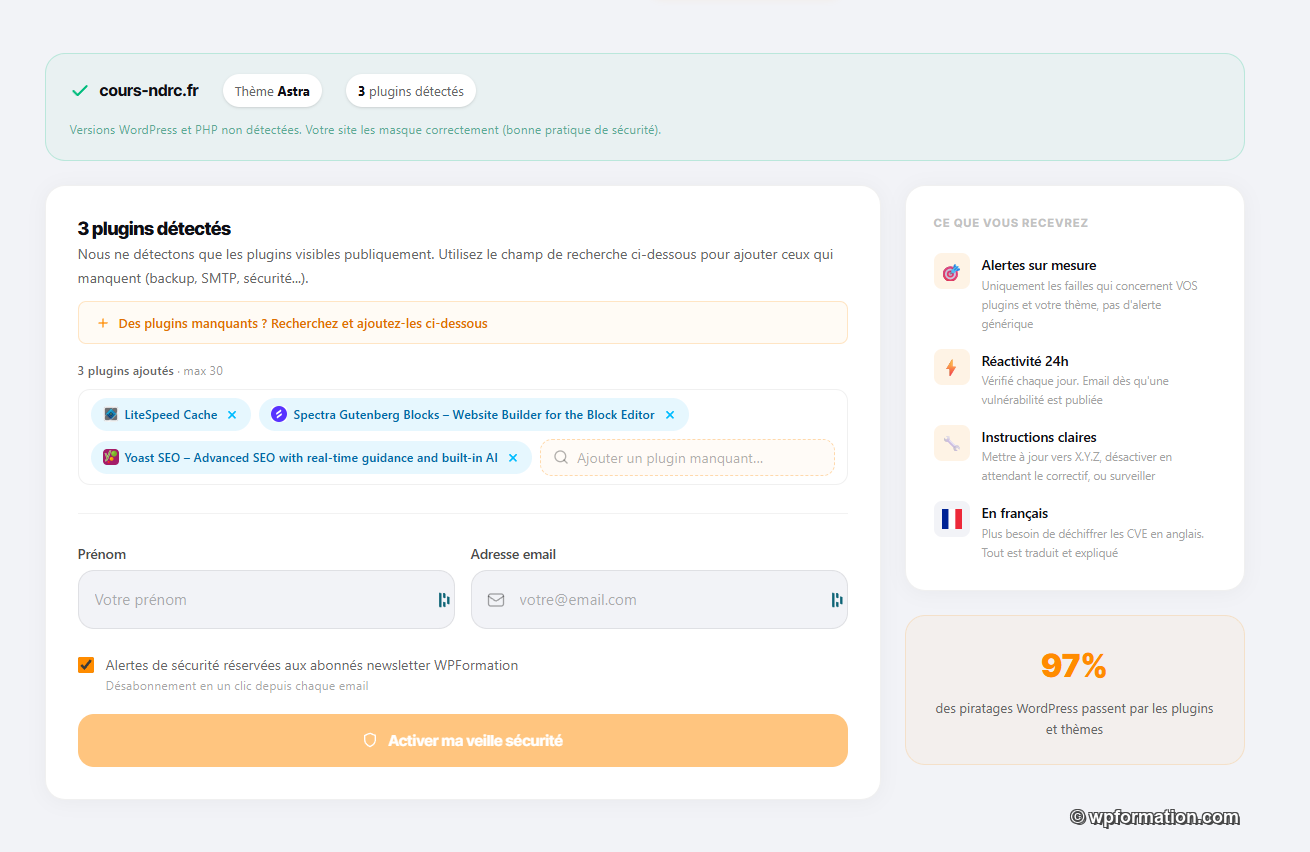The image size is (1310, 852).
Task: Click the Thème Astra badge
Action: click(x=272, y=91)
